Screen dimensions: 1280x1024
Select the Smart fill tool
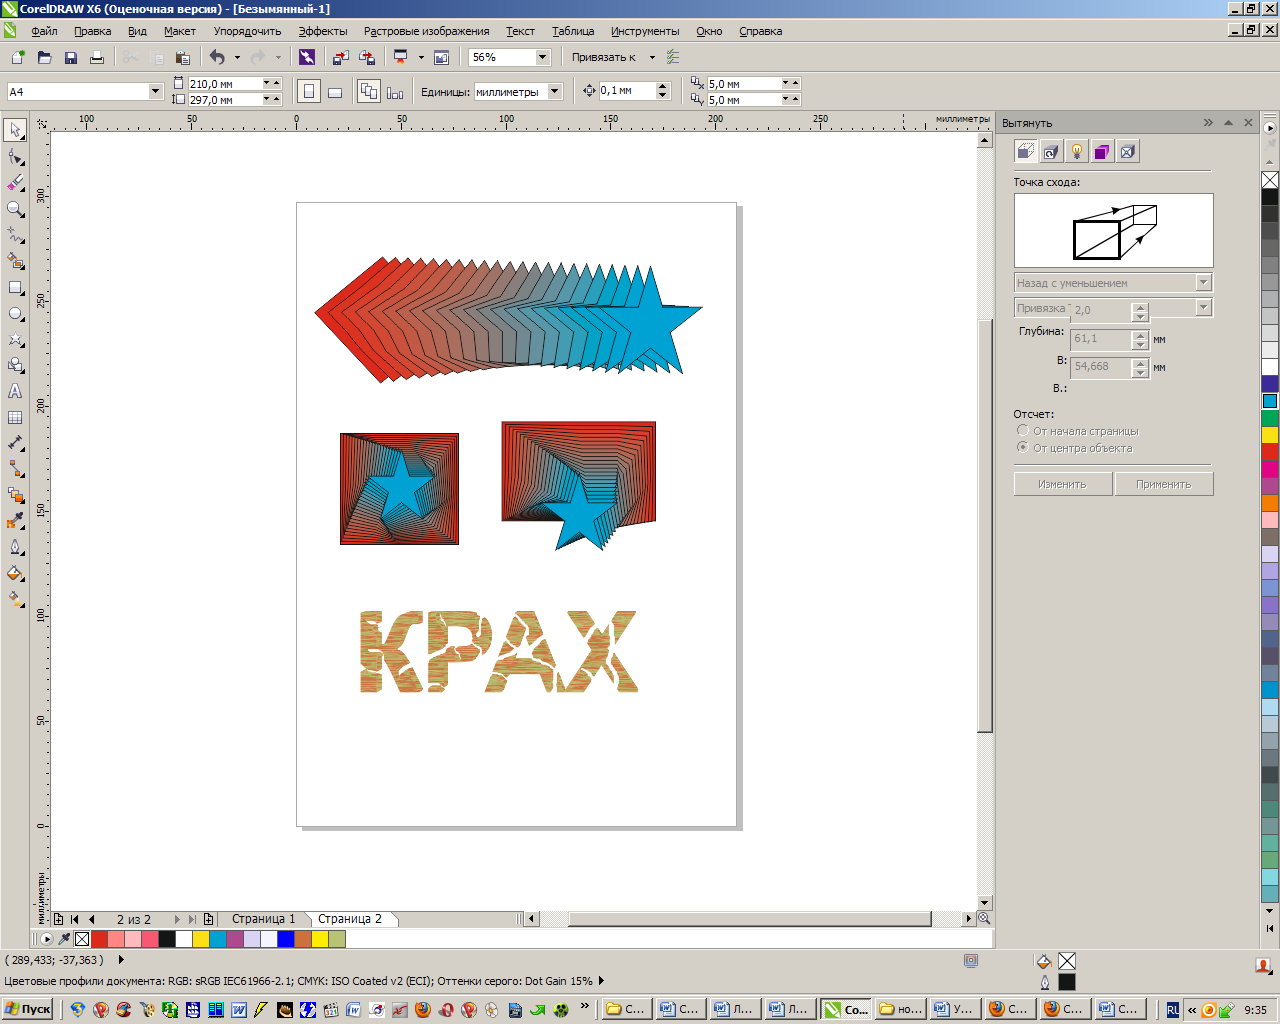pyautogui.click(x=15, y=261)
